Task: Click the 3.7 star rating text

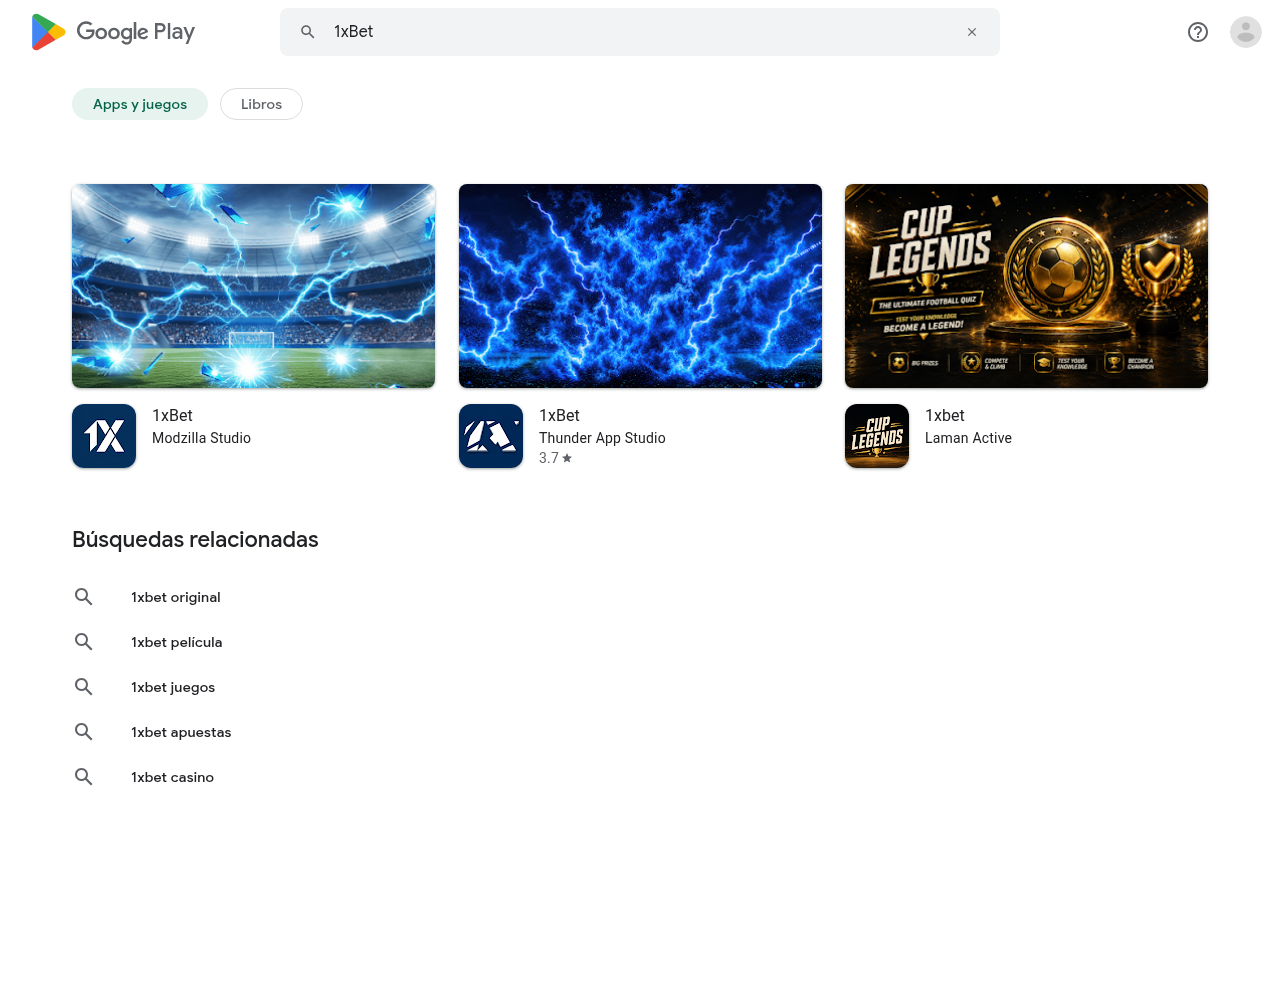Action: [555, 458]
